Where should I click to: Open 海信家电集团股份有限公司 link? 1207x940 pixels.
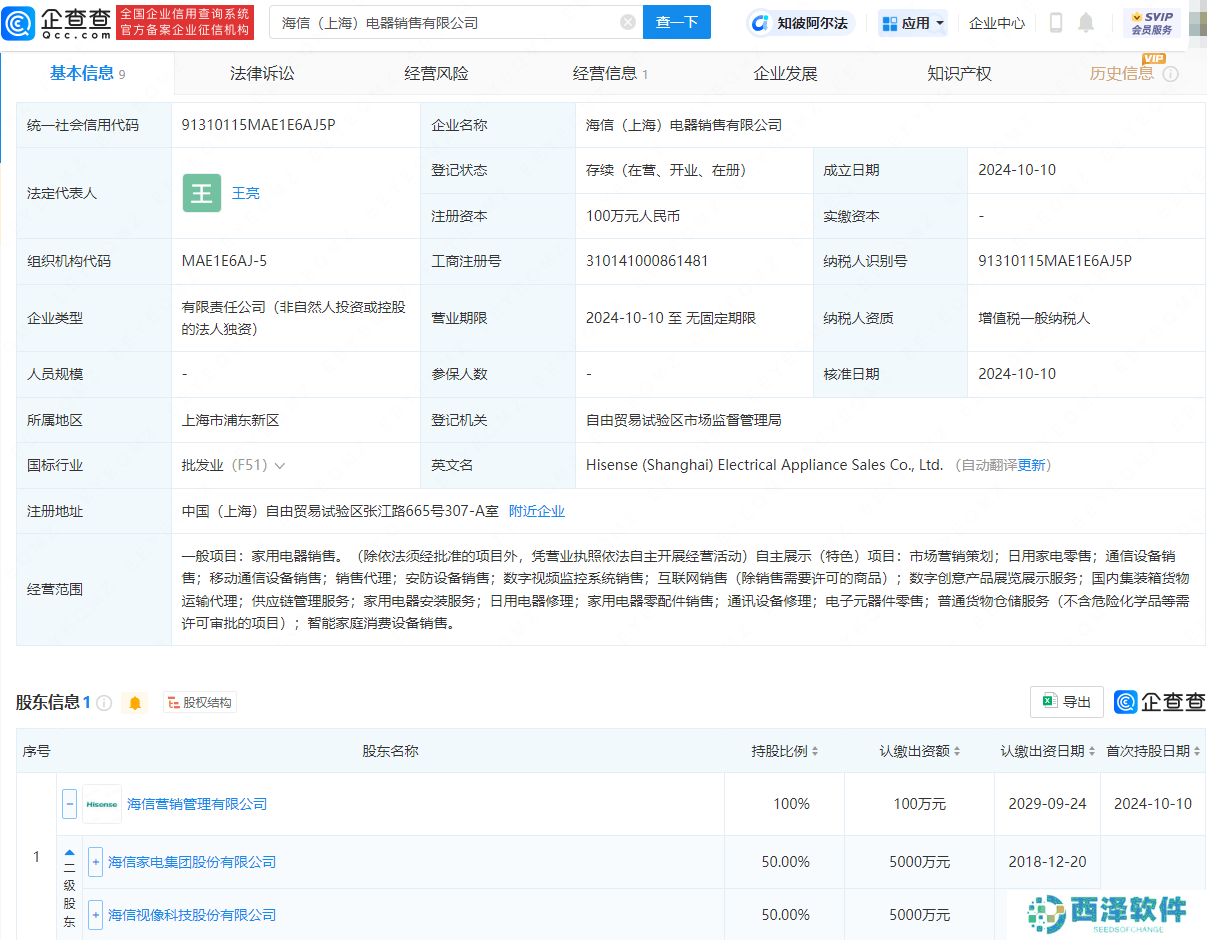coord(192,862)
